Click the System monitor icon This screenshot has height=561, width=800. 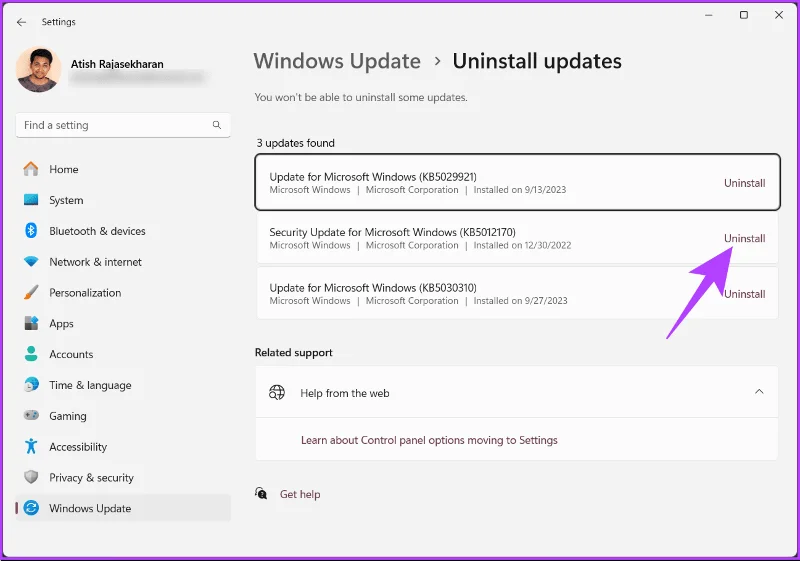(31, 200)
